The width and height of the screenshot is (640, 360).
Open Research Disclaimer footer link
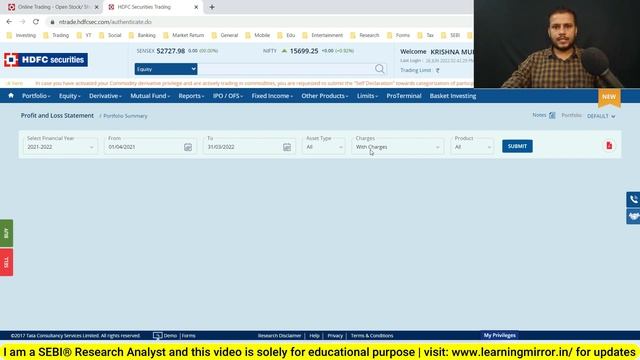[x=279, y=336]
